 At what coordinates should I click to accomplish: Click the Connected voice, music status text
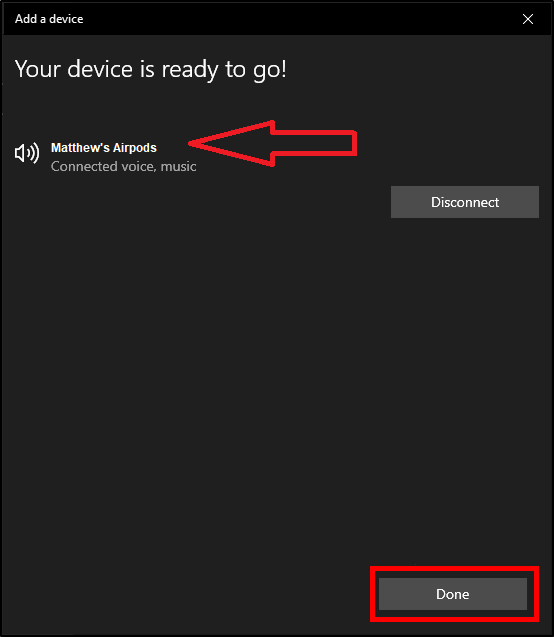click(x=123, y=166)
